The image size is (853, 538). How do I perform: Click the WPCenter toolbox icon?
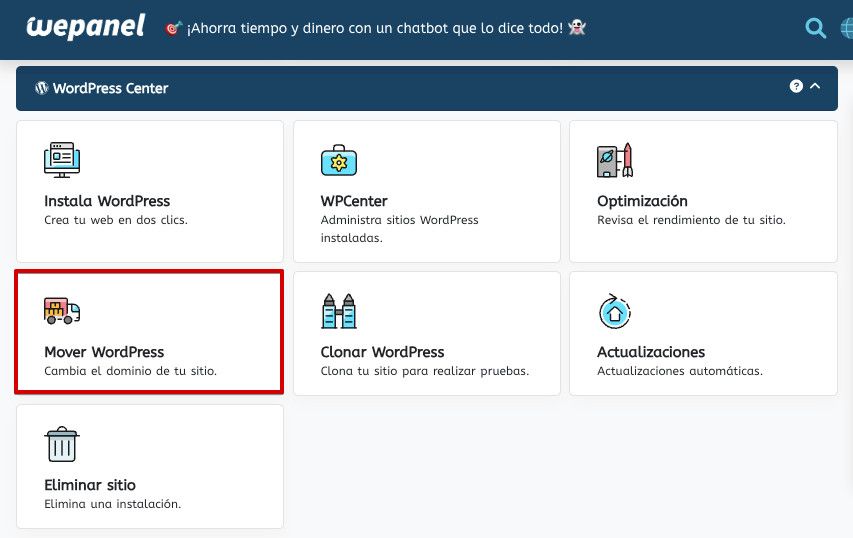click(x=339, y=160)
